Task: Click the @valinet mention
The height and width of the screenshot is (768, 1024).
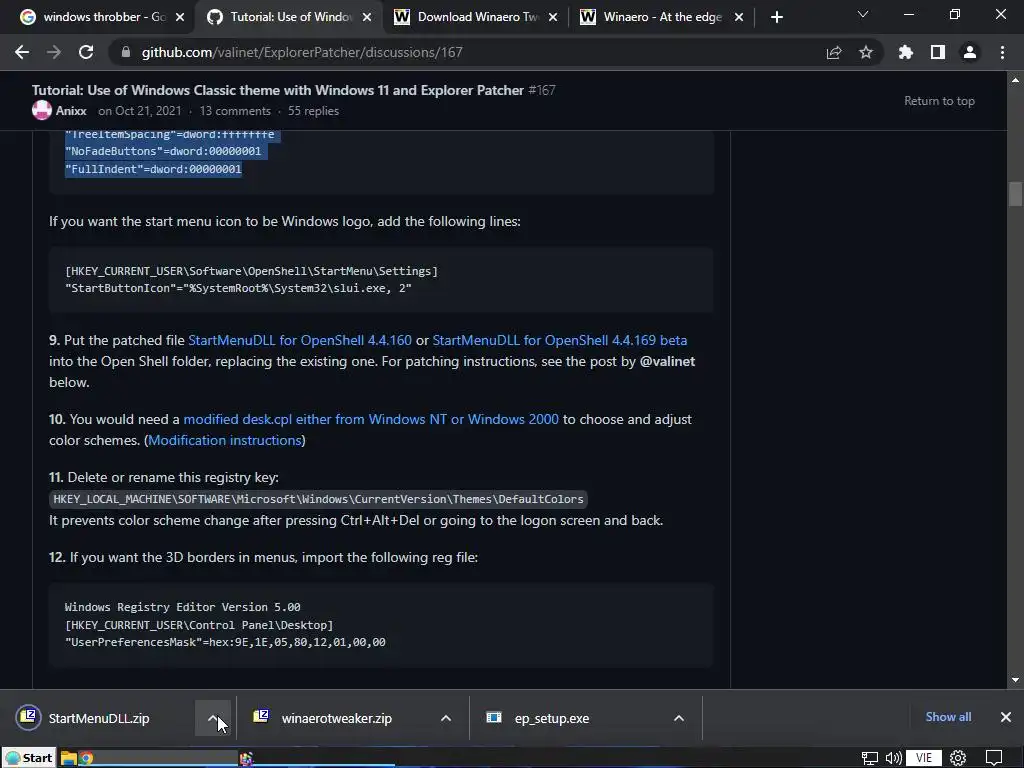Action: click(667, 361)
